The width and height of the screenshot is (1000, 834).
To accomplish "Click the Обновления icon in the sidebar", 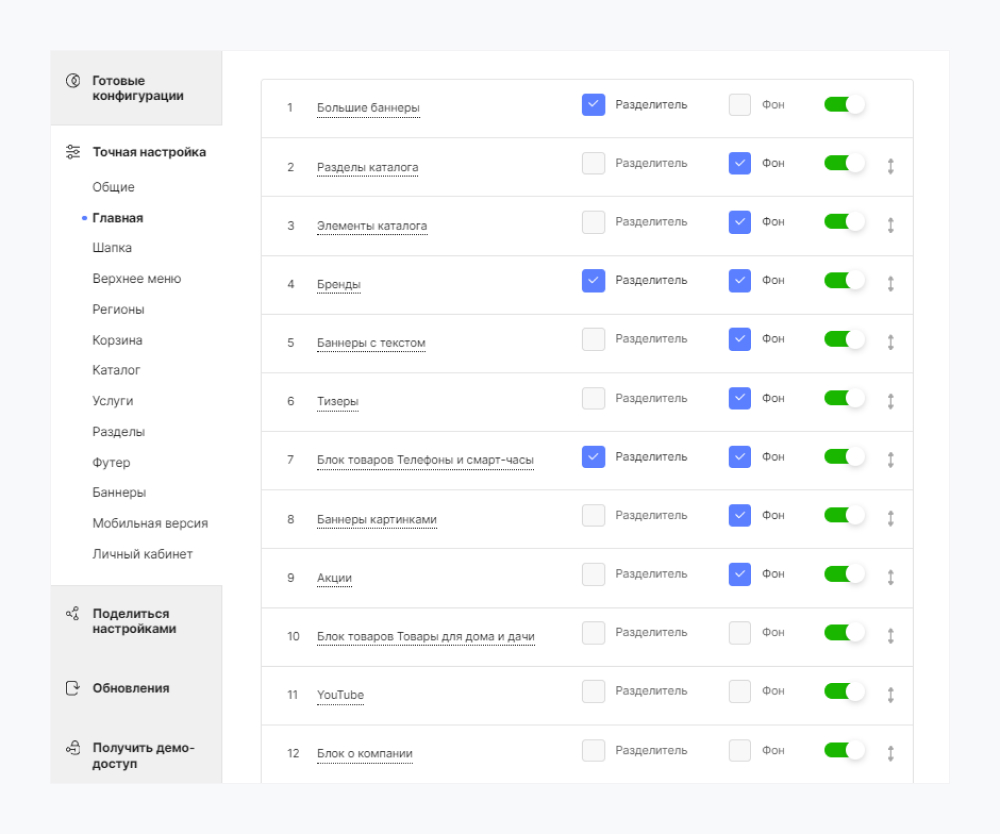I will [73, 688].
